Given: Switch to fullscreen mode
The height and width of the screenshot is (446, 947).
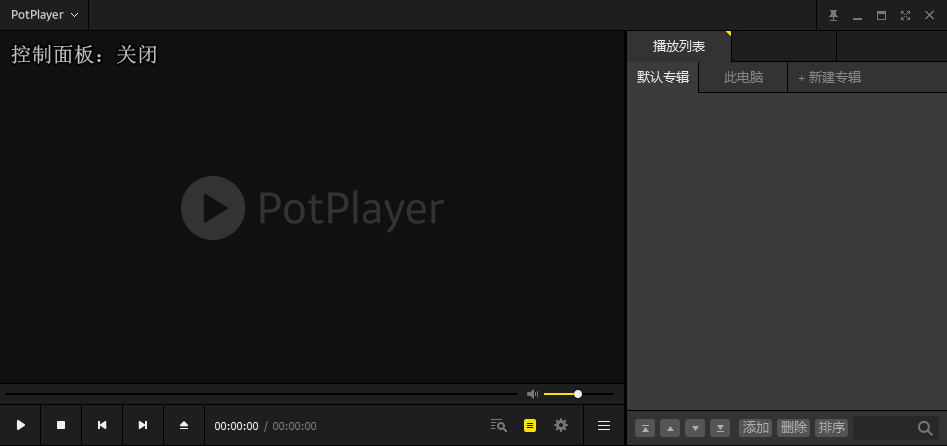Looking at the screenshot, I should click(x=905, y=16).
